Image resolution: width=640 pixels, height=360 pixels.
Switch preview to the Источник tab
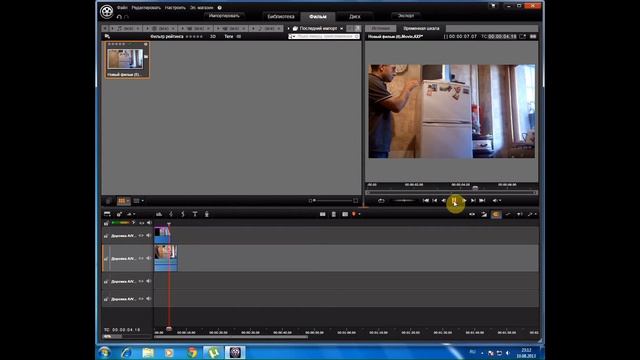coord(380,28)
